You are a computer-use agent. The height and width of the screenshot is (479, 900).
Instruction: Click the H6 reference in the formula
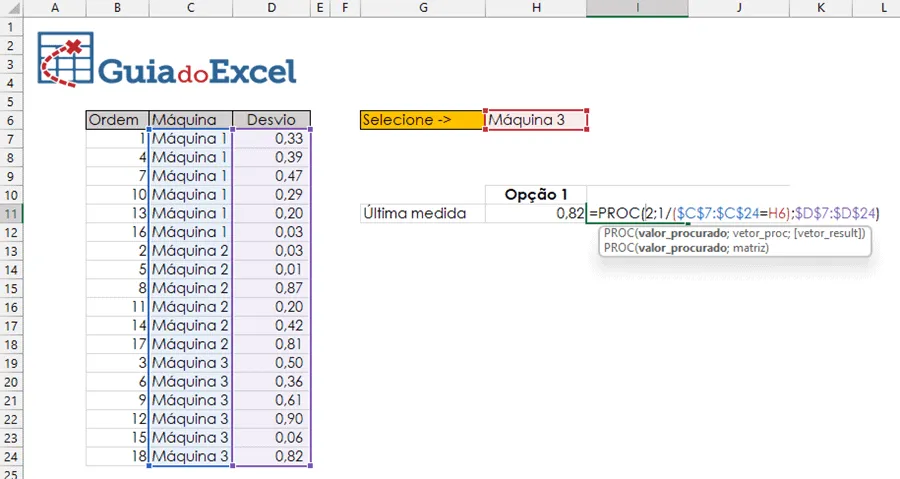tap(778, 213)
